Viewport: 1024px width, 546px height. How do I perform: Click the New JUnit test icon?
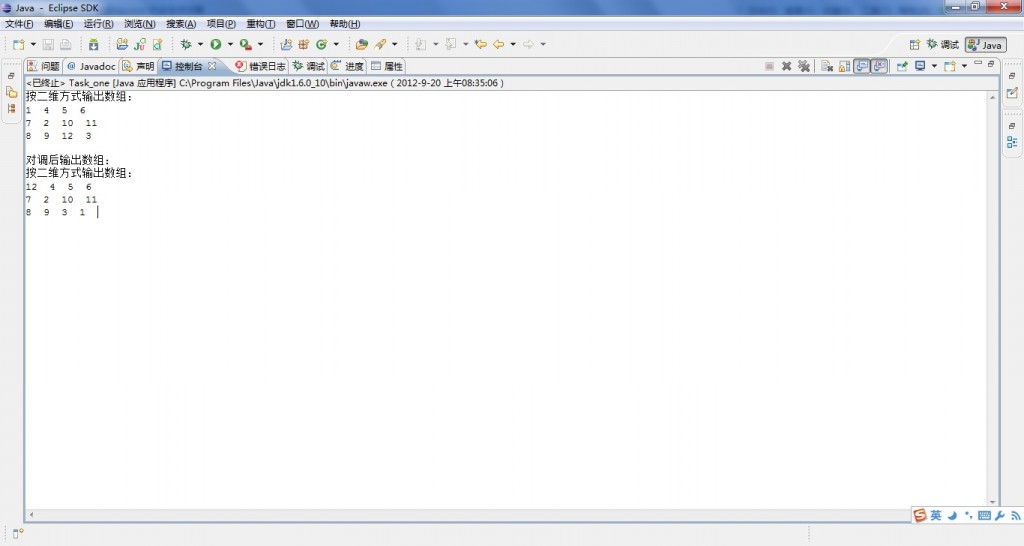(140, 44)
